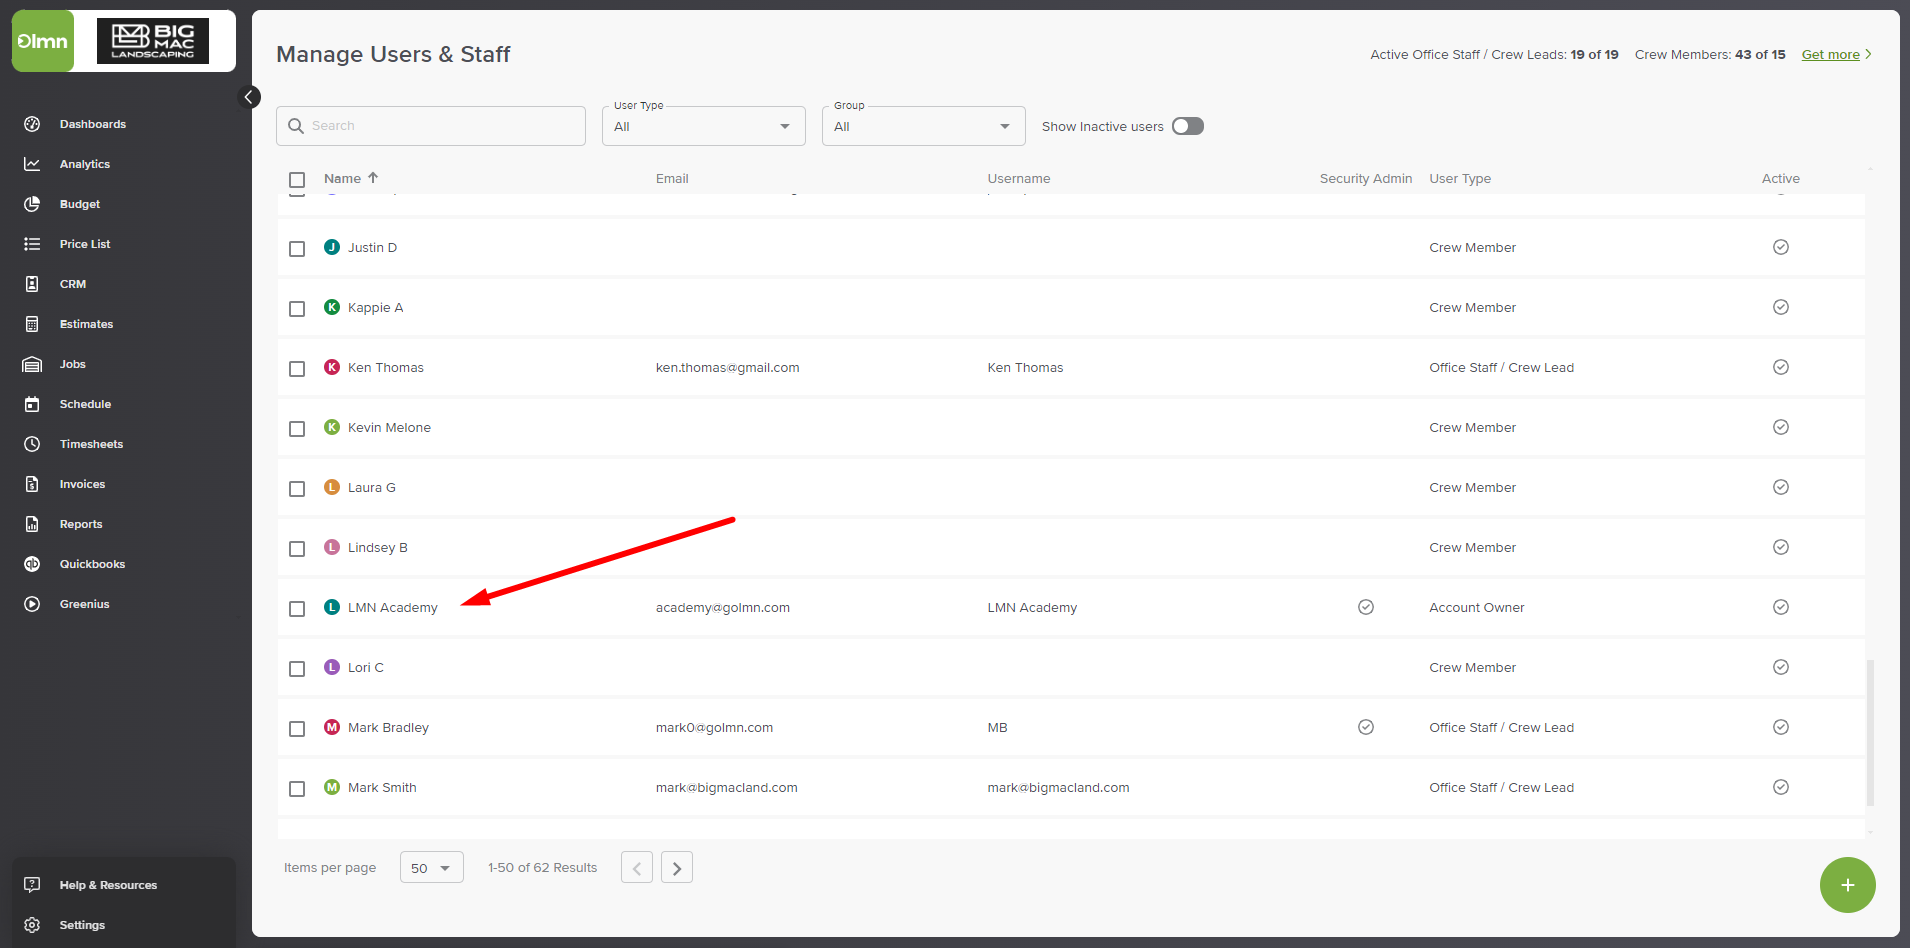The image size is (1910, 948).
Task: Click the LMN logo icon
Action: tap(43, 41)
